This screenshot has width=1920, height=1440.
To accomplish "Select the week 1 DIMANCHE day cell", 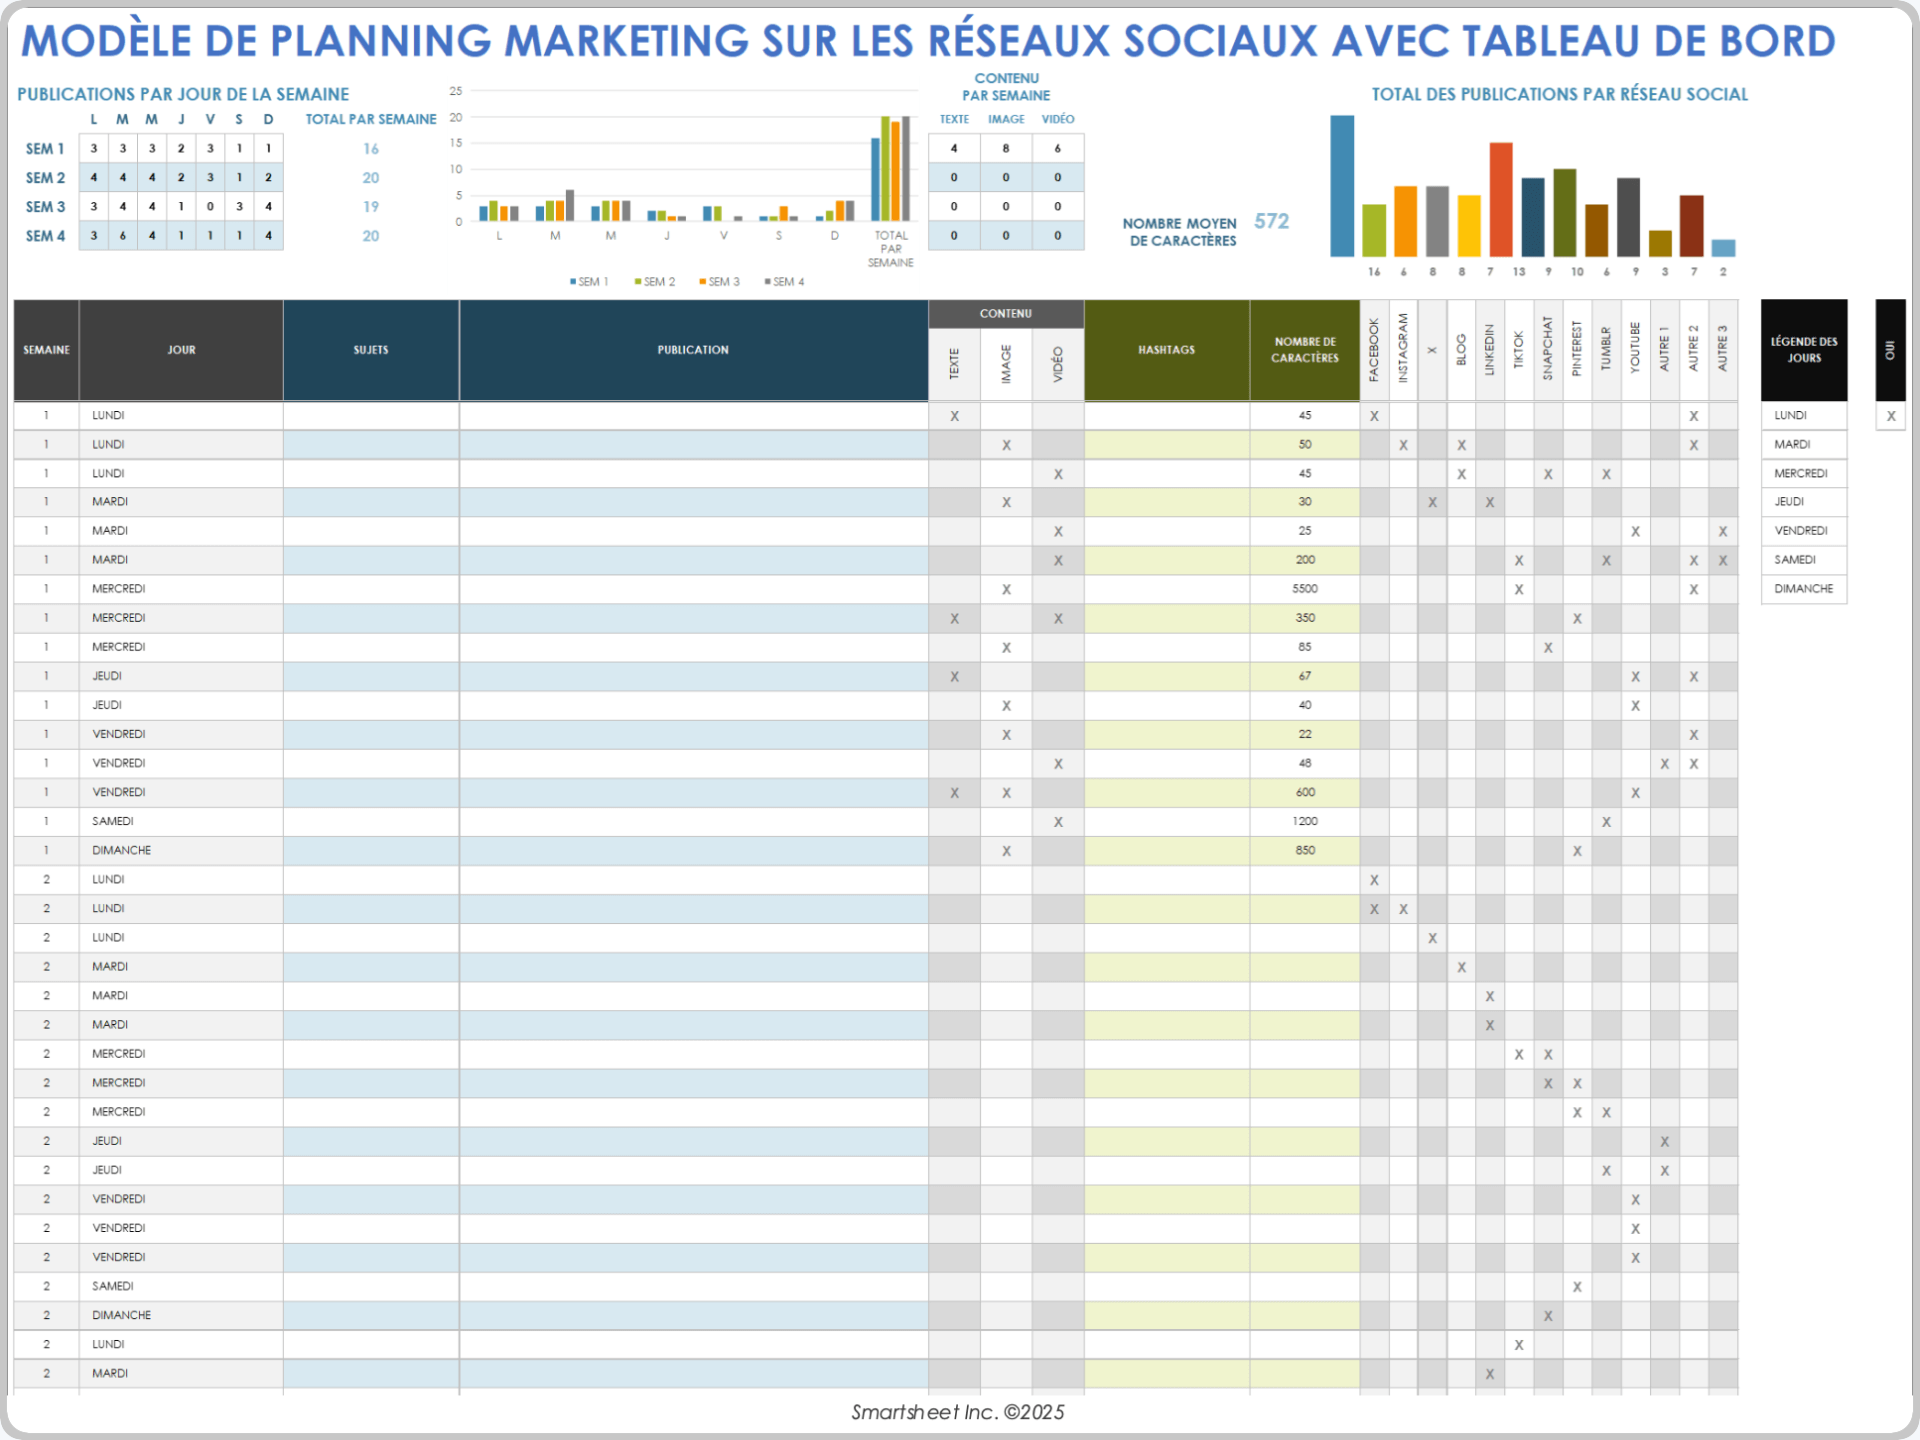I will [181, 850].
